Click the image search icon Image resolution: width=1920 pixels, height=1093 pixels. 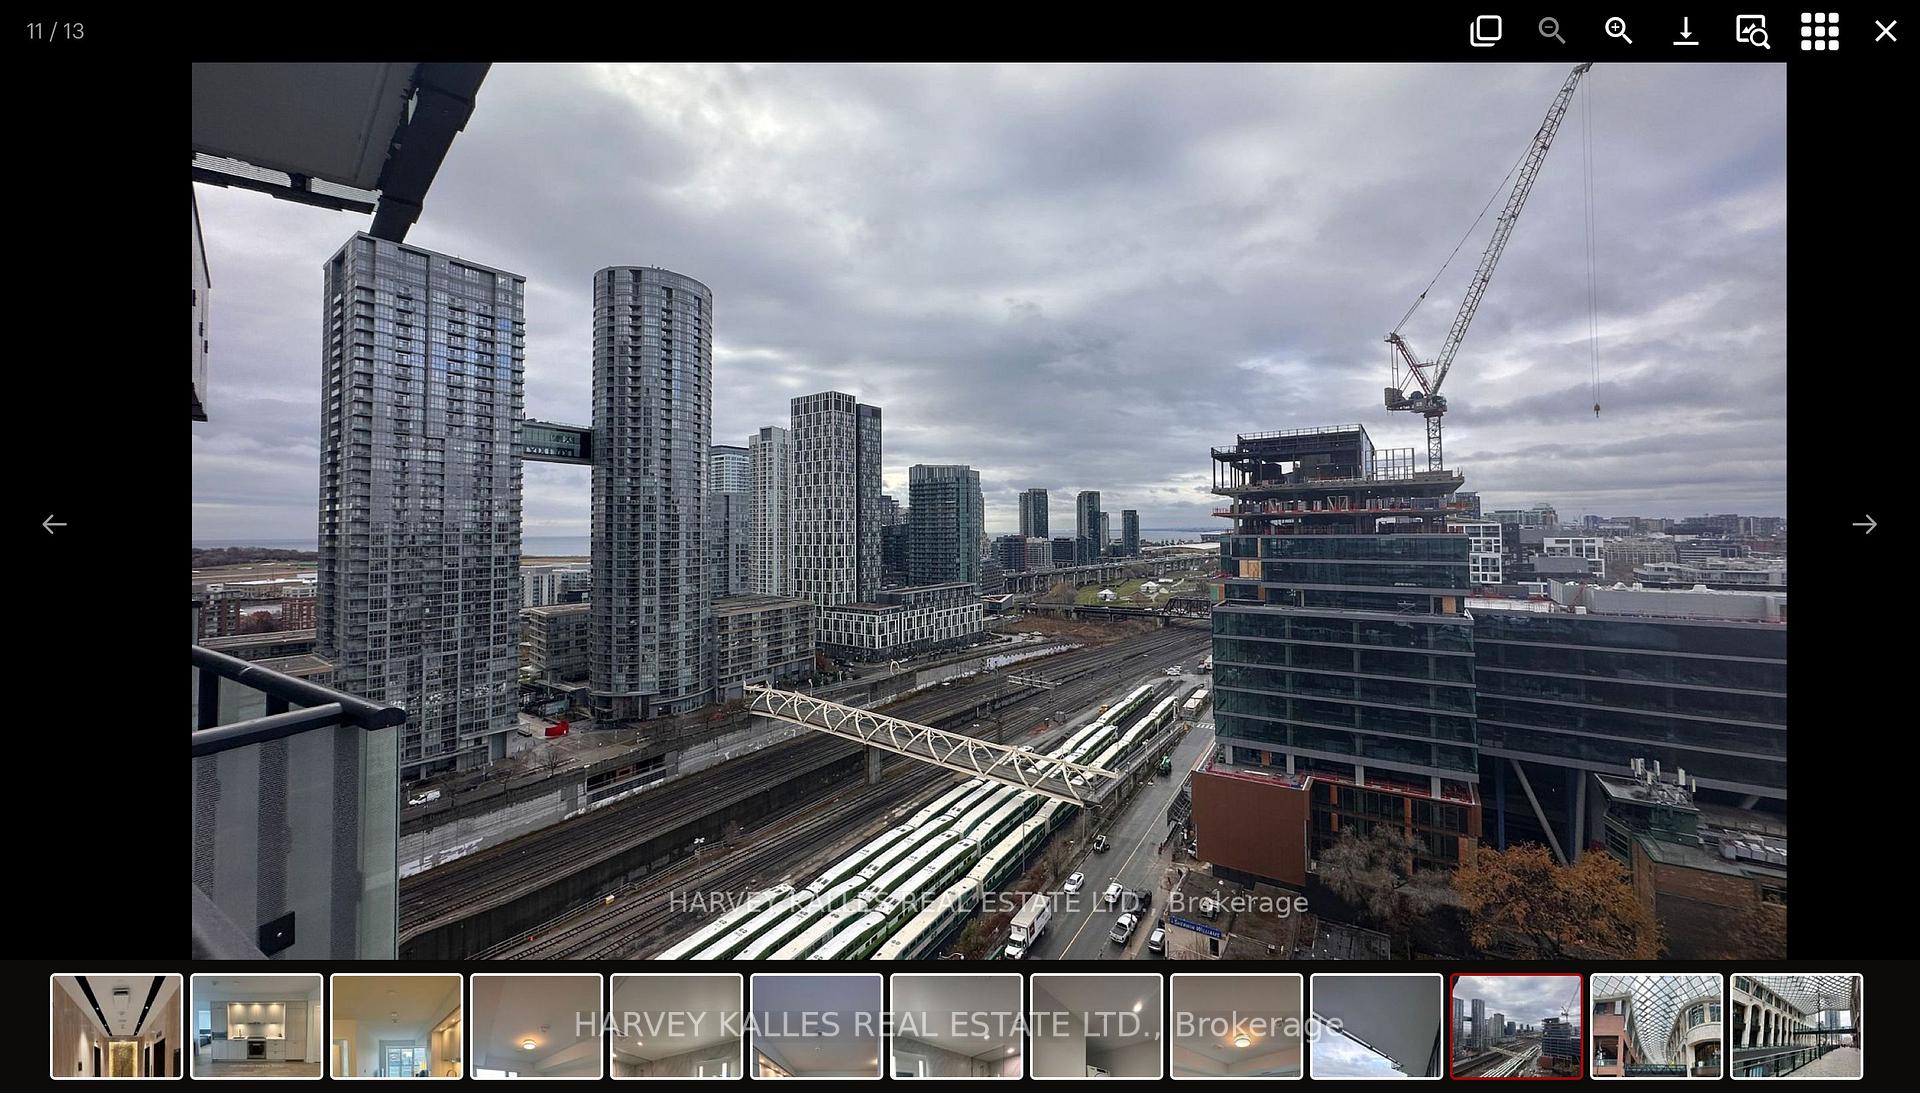click(x=1752, y=31)
